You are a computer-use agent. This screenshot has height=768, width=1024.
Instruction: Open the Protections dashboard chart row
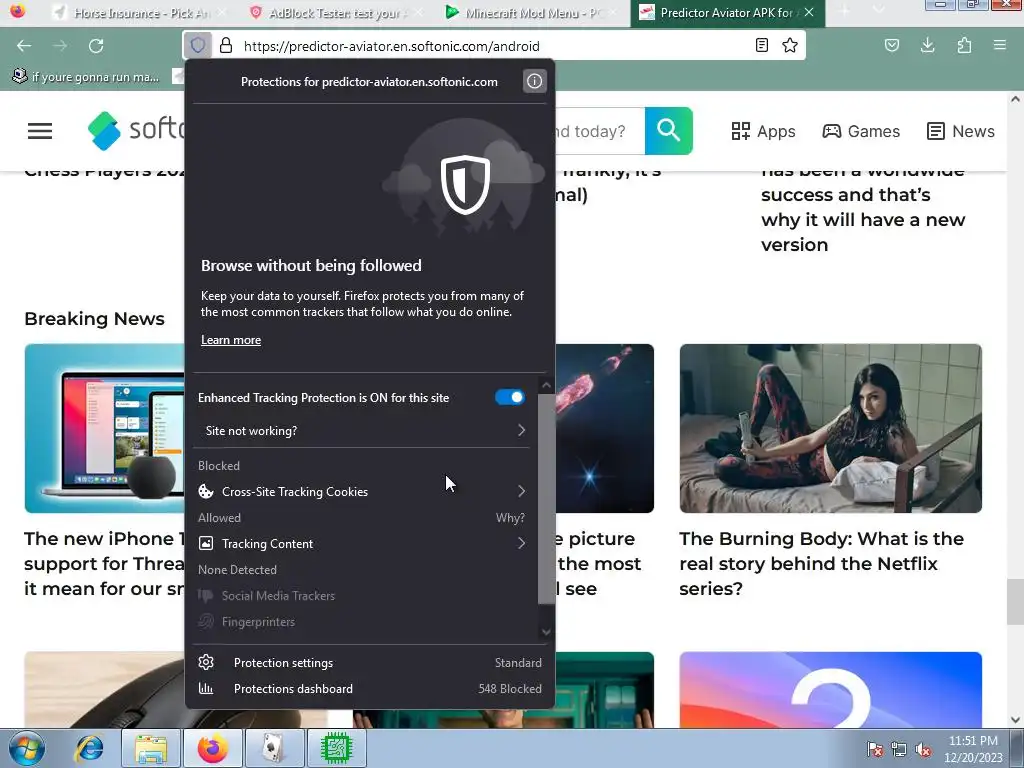[370, 688]
